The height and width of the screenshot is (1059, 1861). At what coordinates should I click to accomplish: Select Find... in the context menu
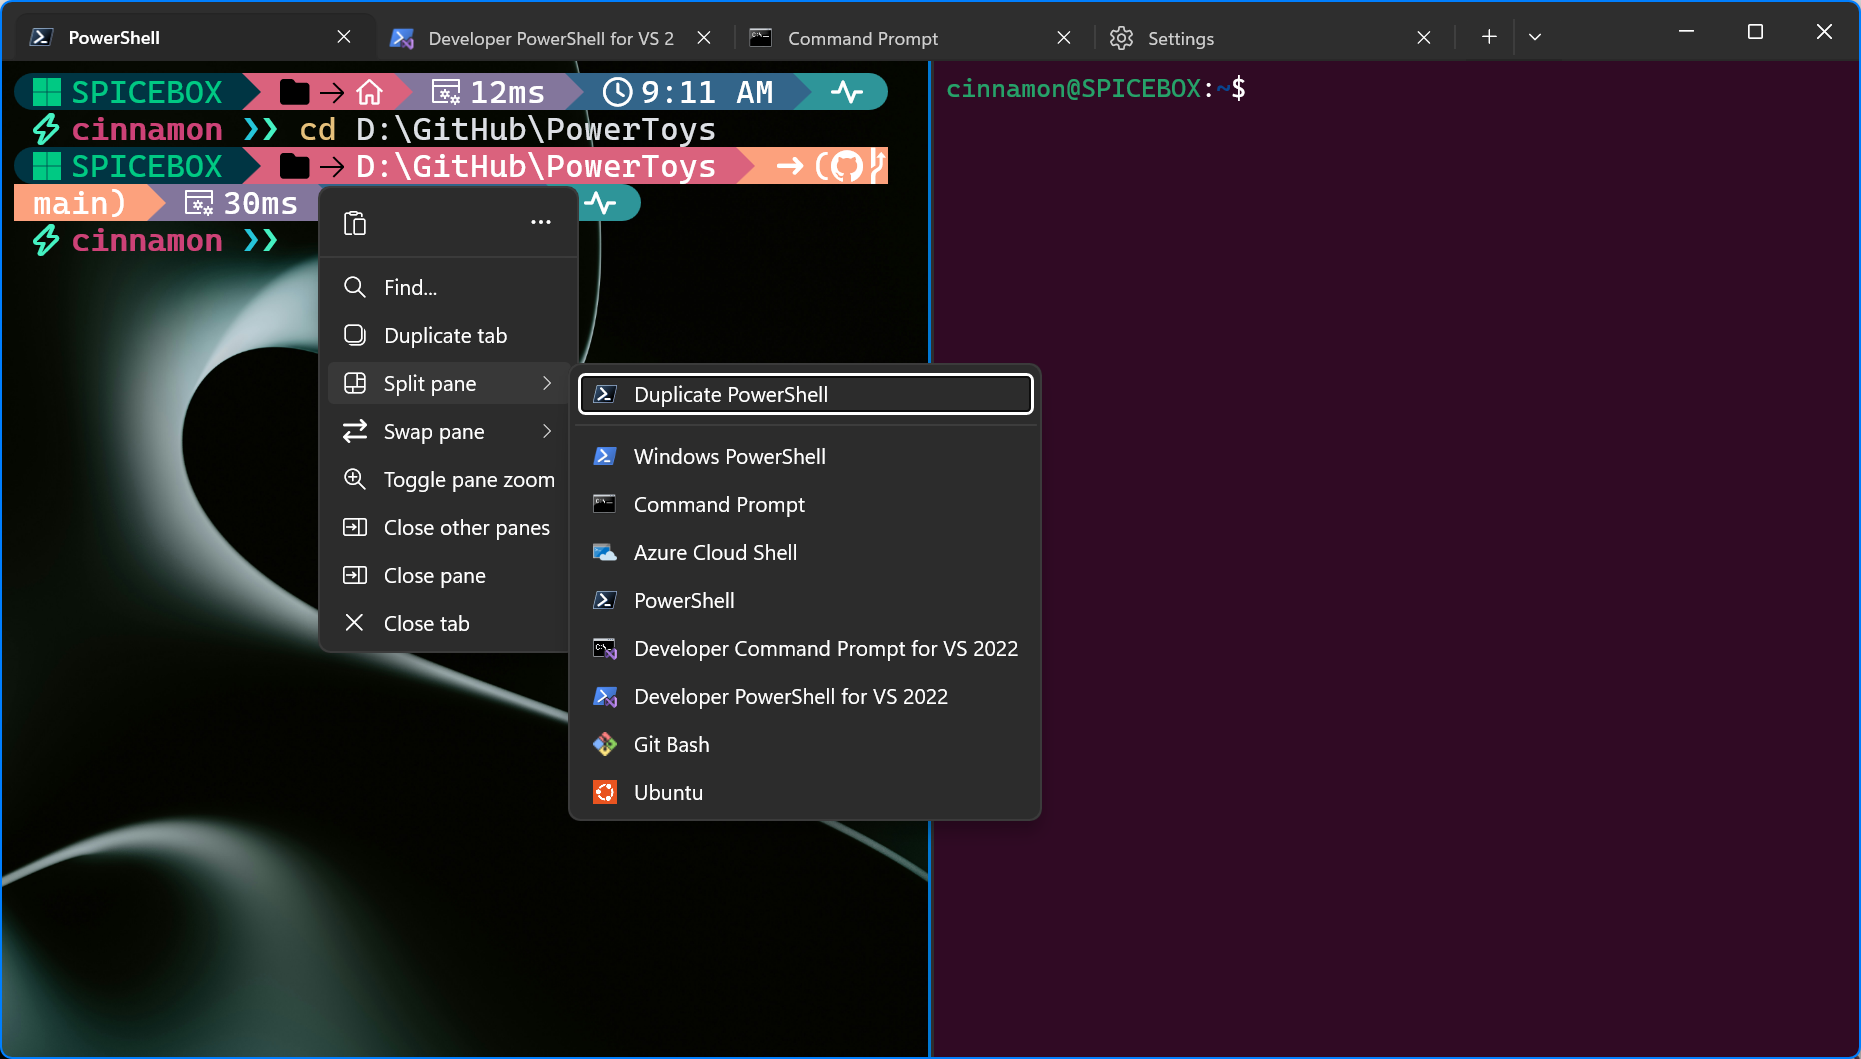448,287
